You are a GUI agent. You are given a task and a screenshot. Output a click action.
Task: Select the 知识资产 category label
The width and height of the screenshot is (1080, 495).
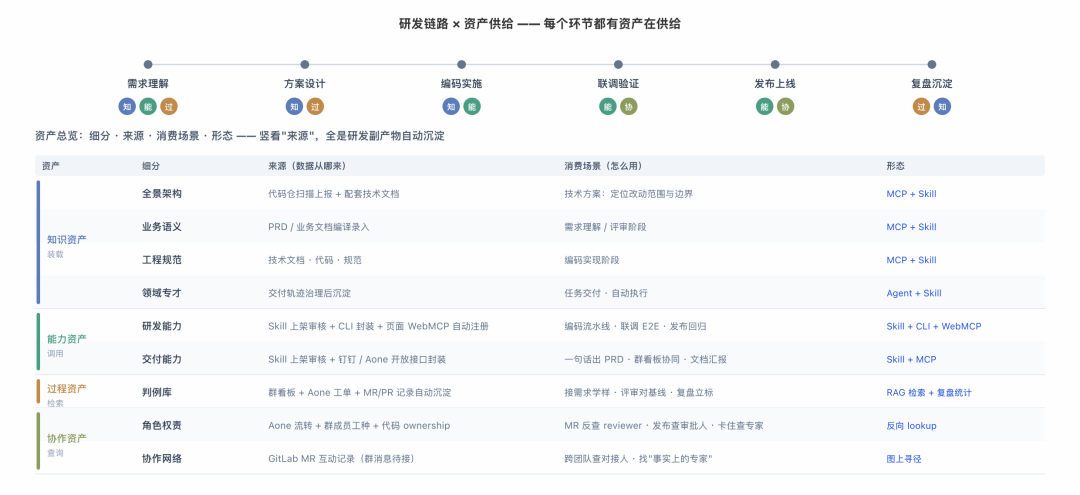tap(67, 240)
